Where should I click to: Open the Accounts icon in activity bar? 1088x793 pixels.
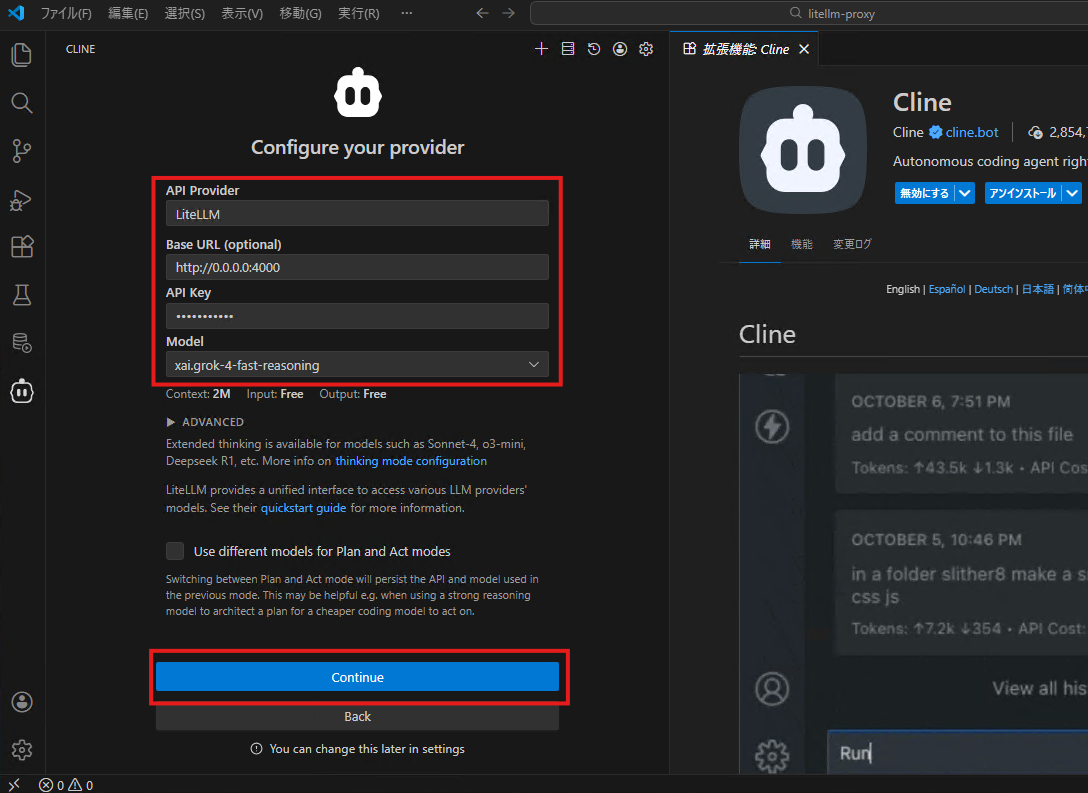tap(22, 702)
